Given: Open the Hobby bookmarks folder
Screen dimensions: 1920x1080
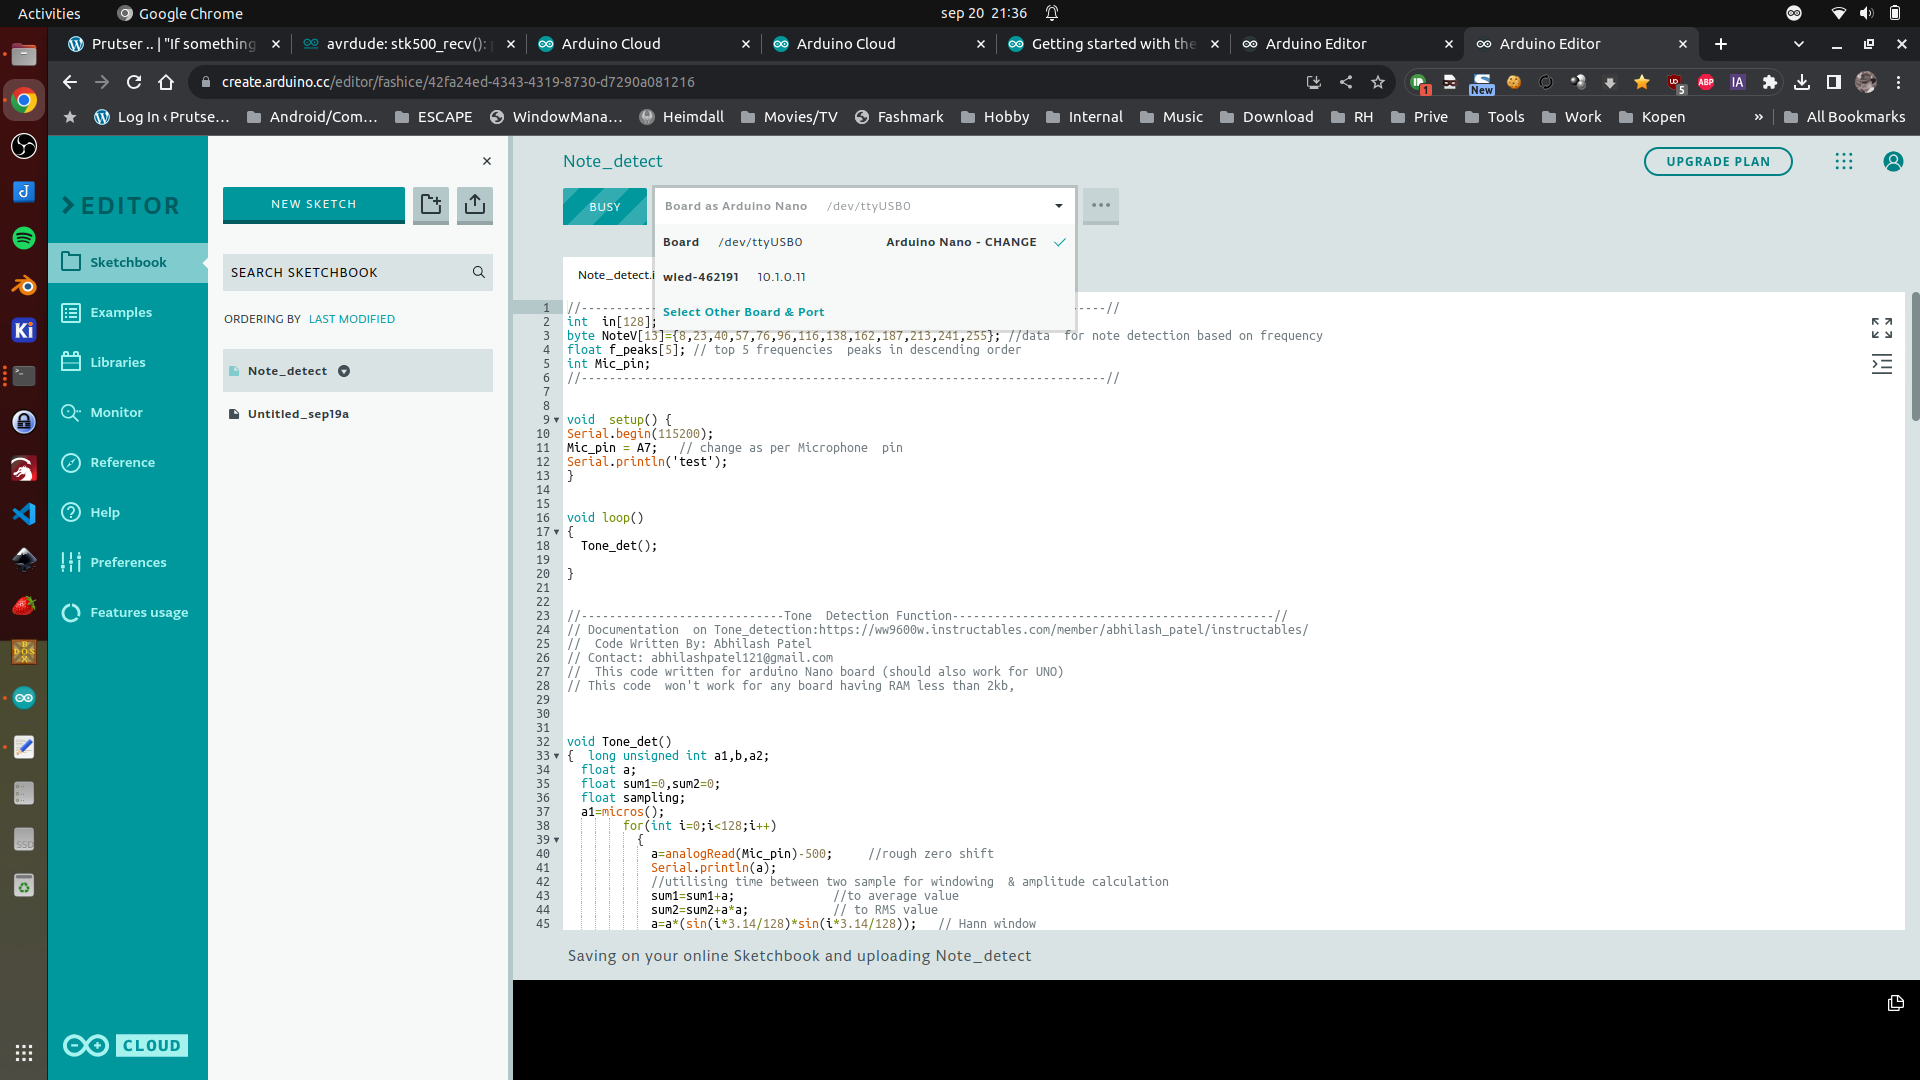Looking at the screenshot, I should click(x=995, y=117).
